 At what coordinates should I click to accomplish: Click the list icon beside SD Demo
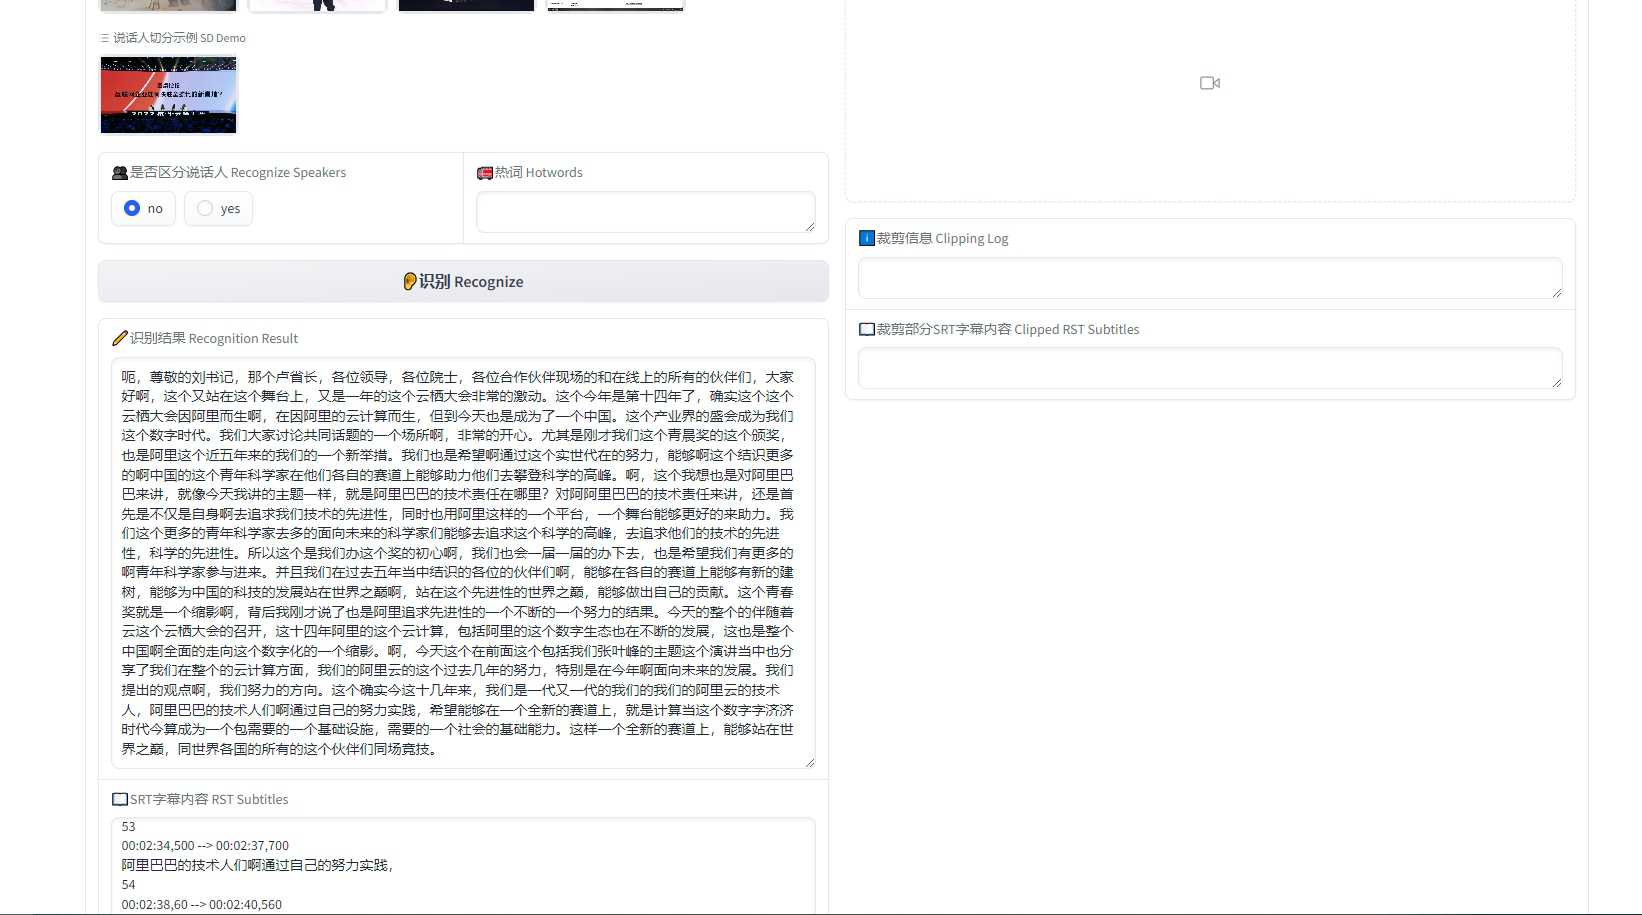pos(105,38)
